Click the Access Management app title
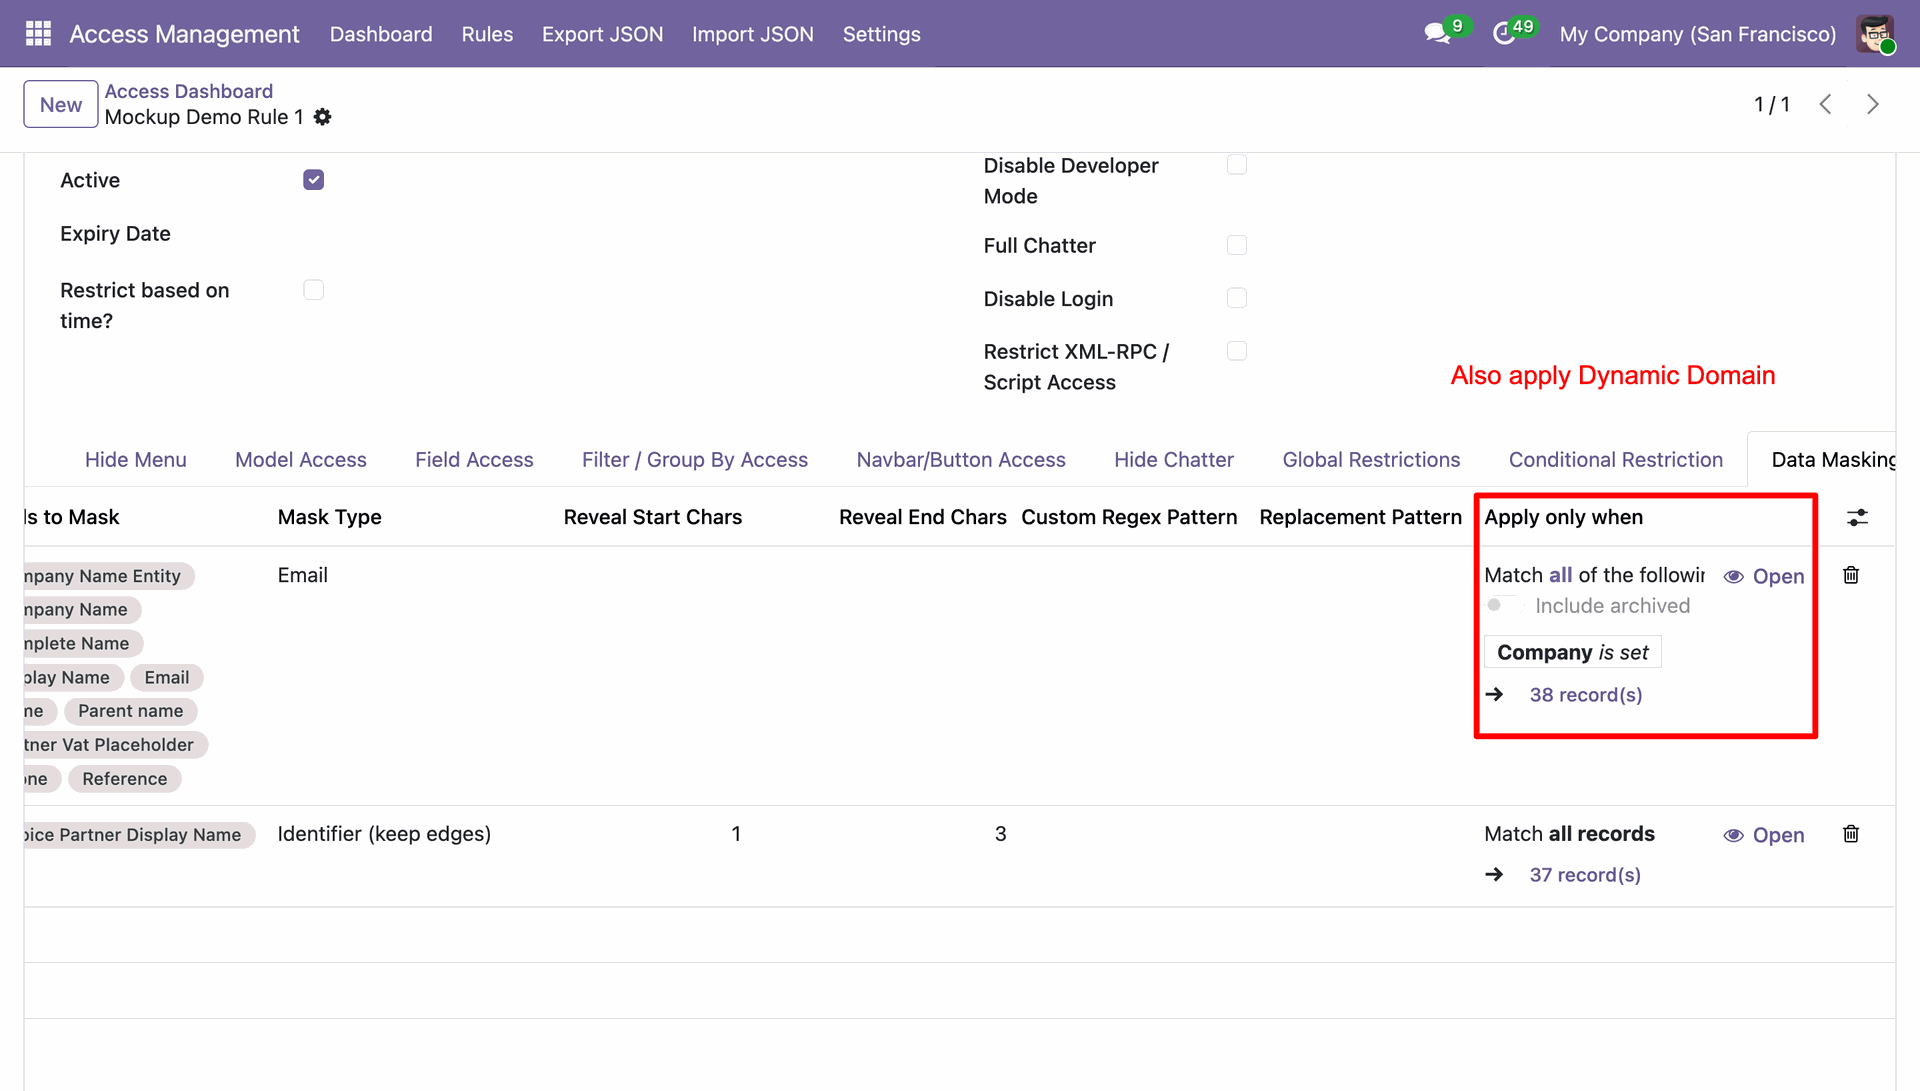1920x1091 pixels. tap(184, 34)
